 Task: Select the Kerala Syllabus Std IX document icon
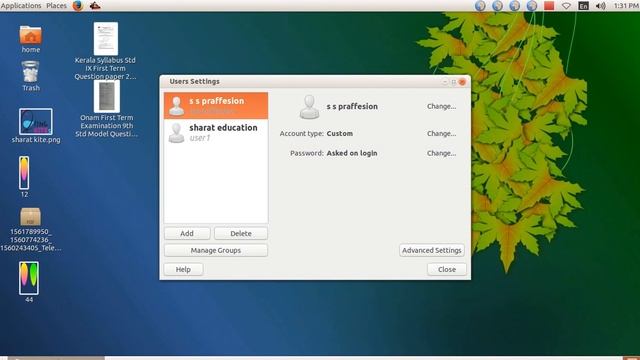coord(106,39)
